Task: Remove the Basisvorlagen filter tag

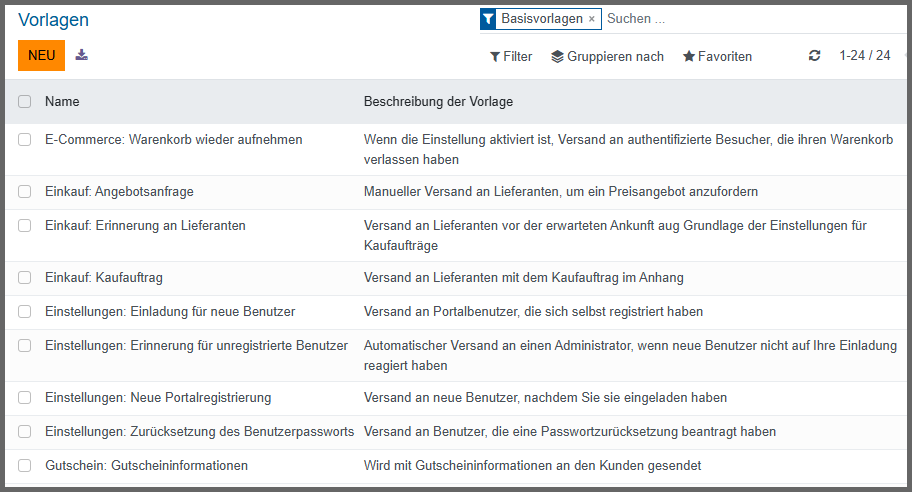Action: click(591, 19)
